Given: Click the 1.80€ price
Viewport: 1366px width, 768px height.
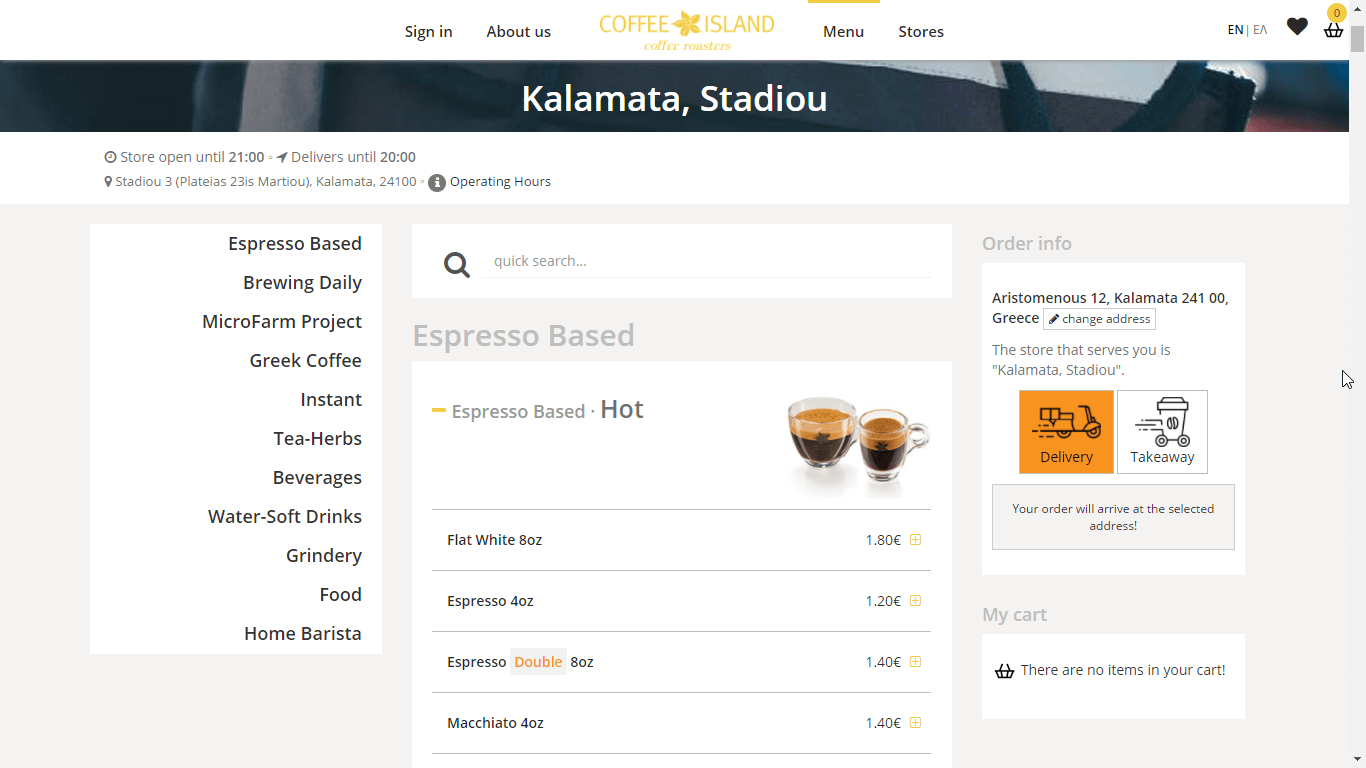Looking at the screenshot, I should click(x=883, y=540).
